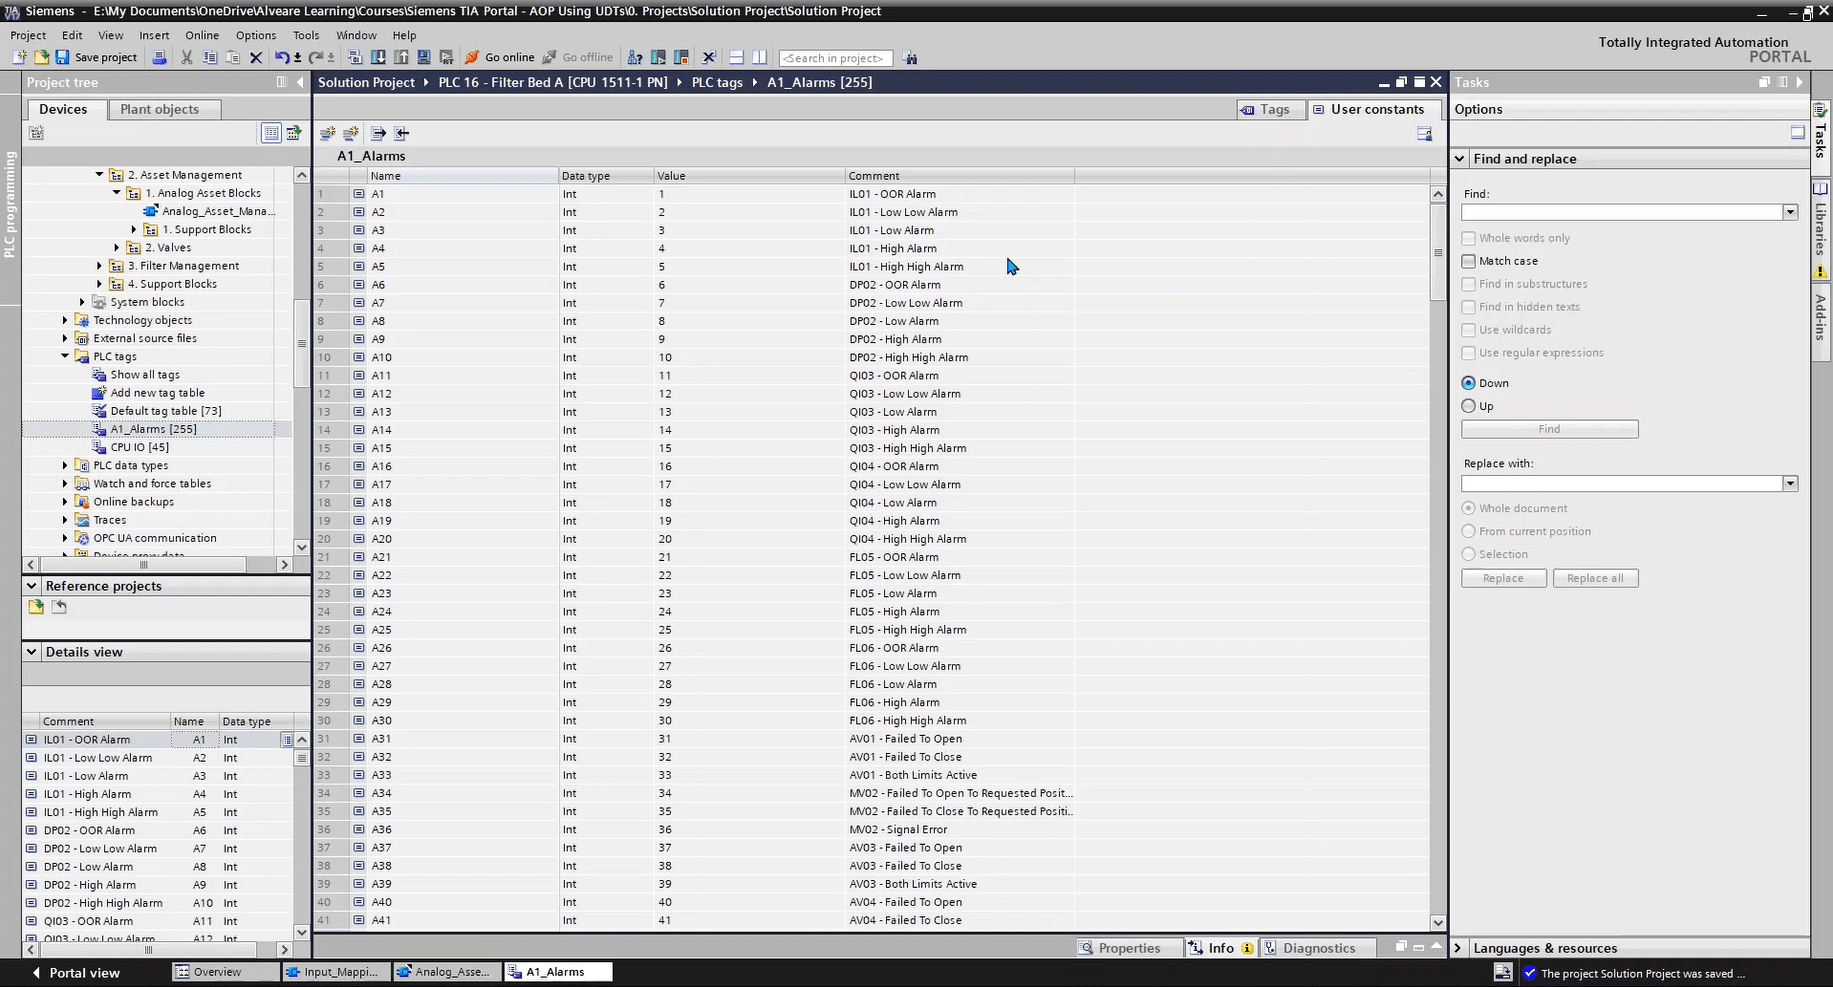
Task: Click the Print icon in toolbar
Action: [x=159, y=58]
